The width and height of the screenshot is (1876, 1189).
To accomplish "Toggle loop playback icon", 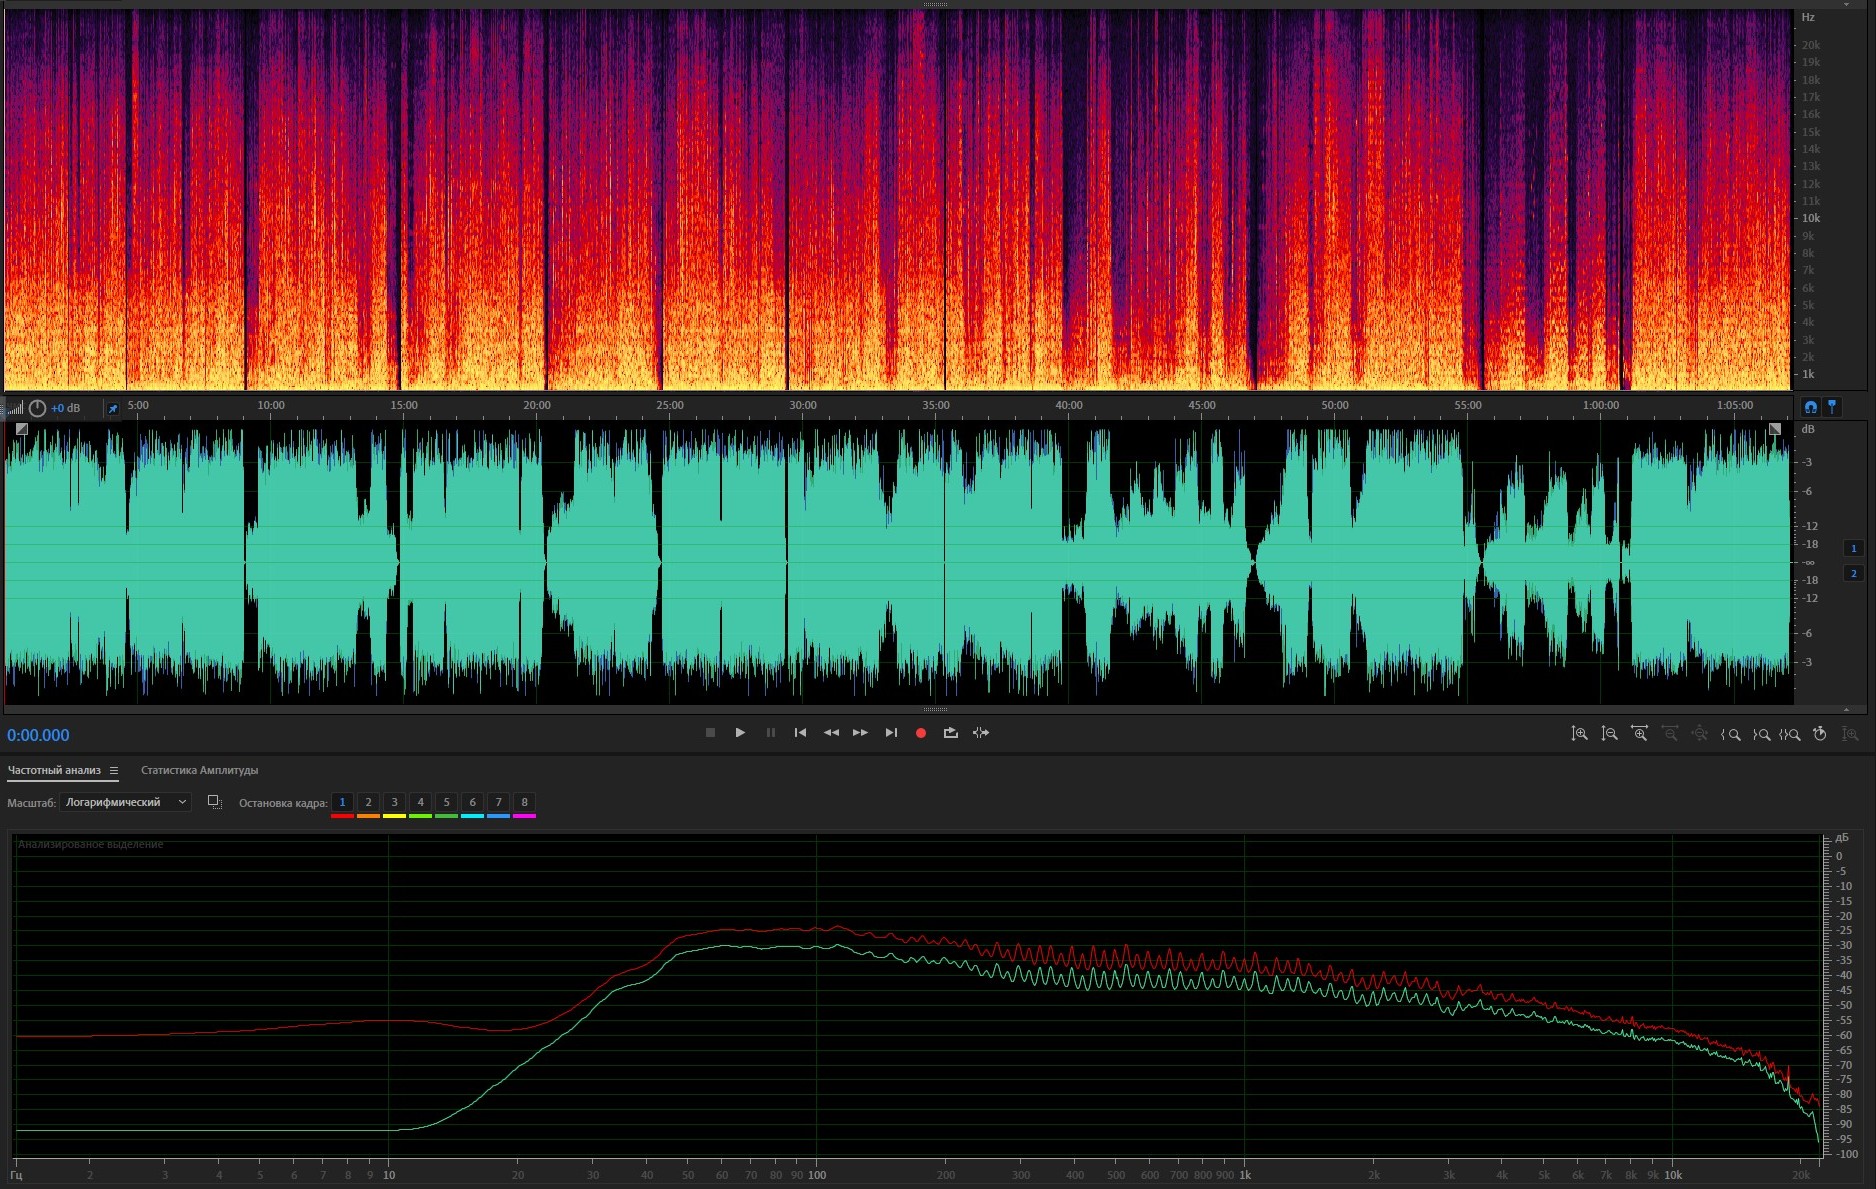I will coord(950,733).
